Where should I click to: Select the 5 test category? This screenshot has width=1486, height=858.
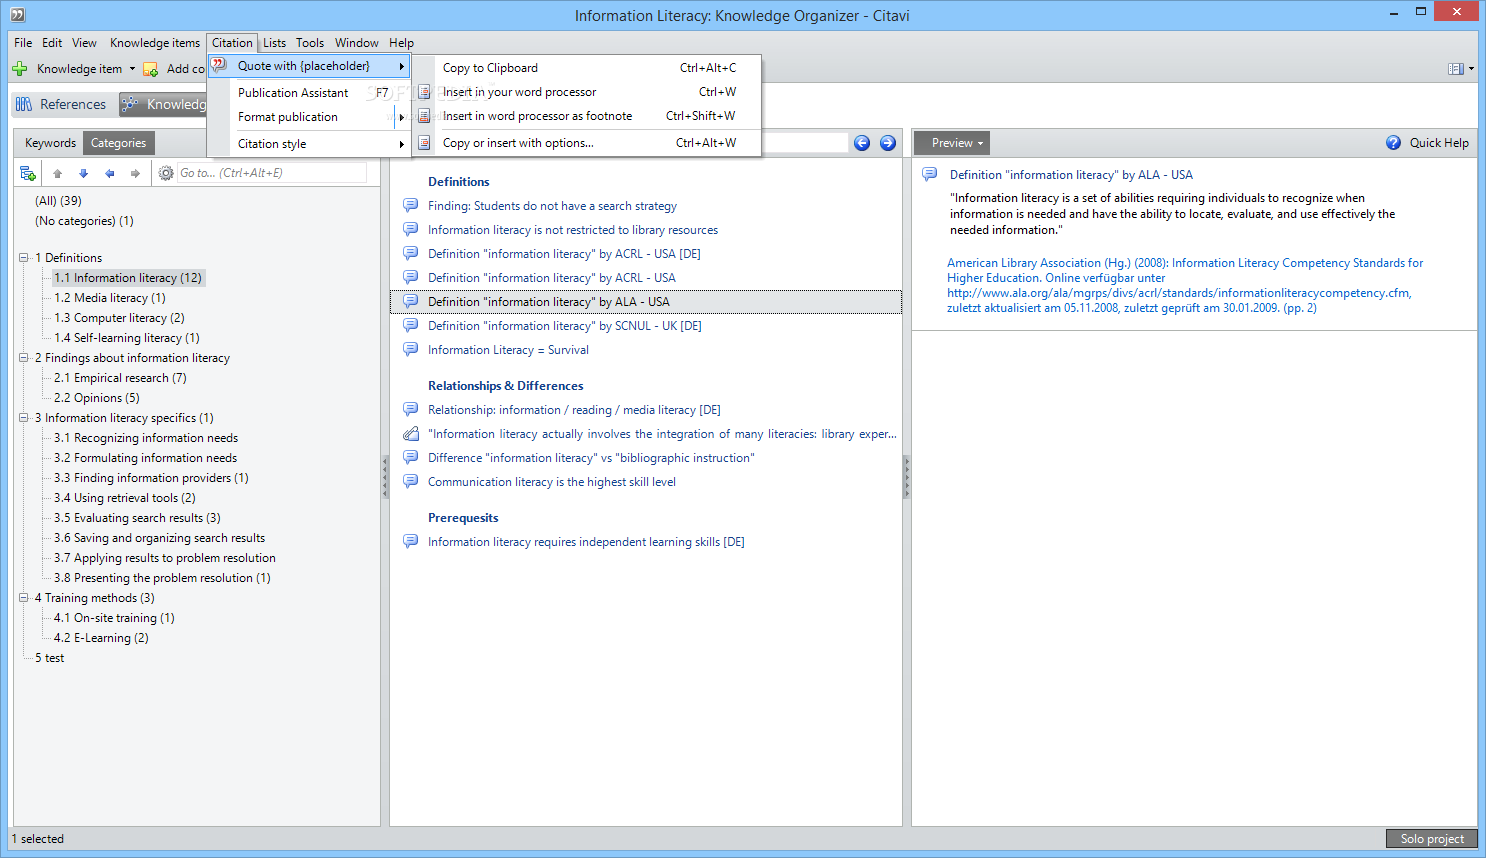(x=49, y=658)
